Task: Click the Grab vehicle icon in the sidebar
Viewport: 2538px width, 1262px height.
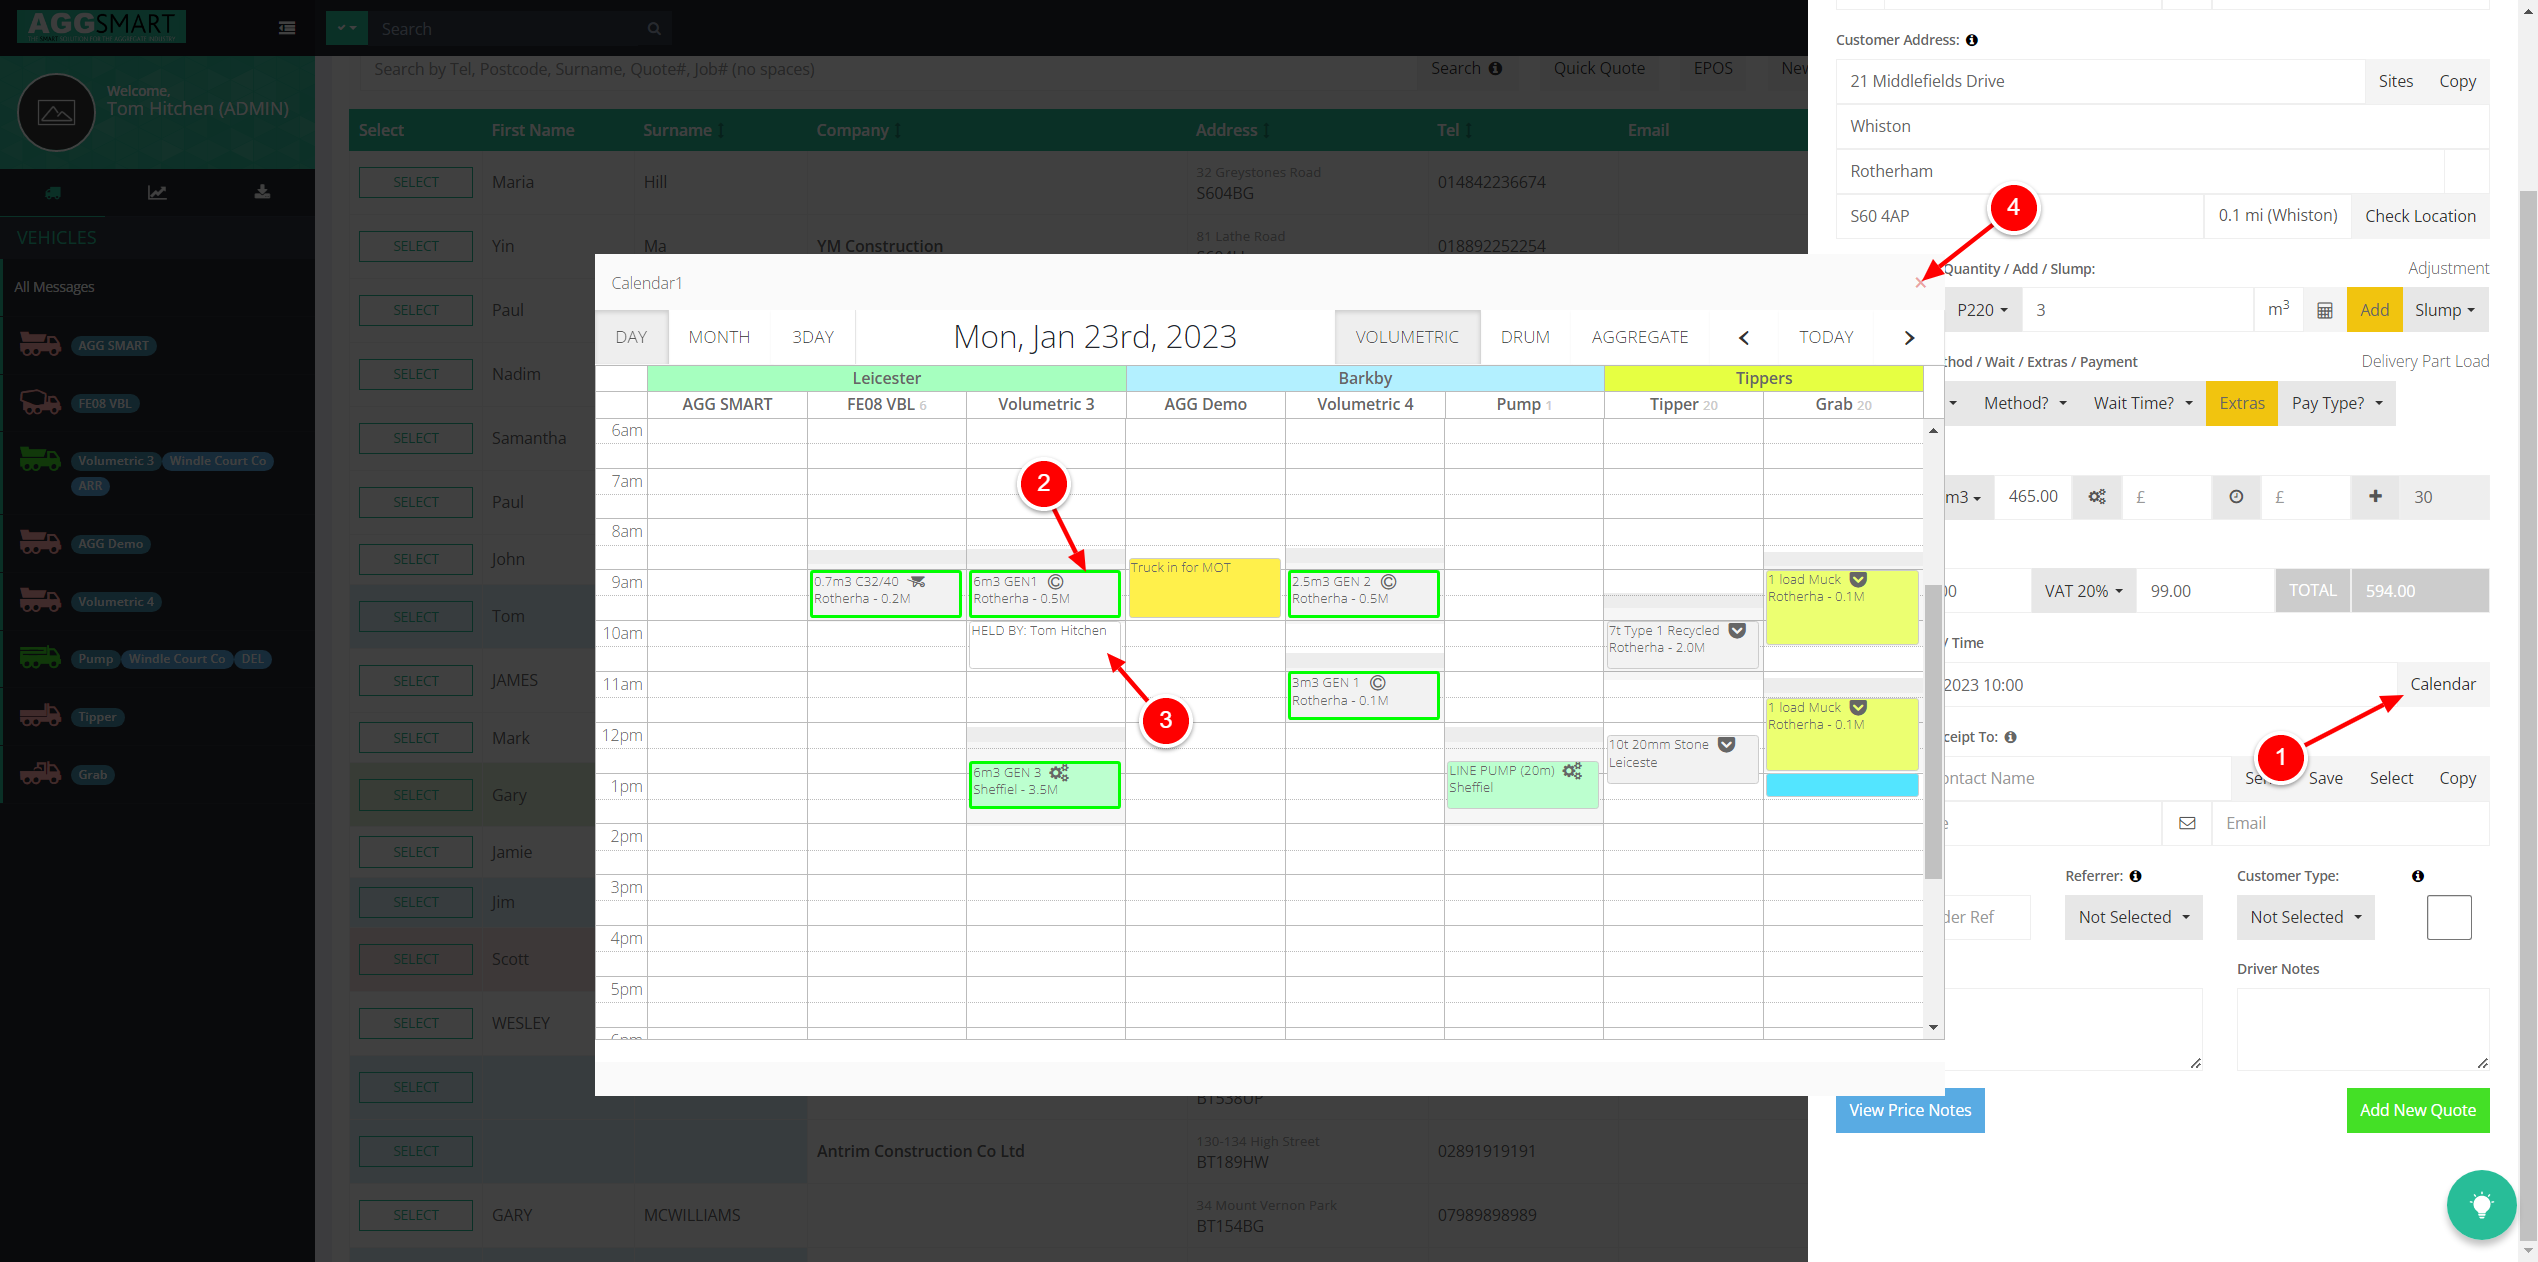Action: pyautogui.click(x=40, y=774)
